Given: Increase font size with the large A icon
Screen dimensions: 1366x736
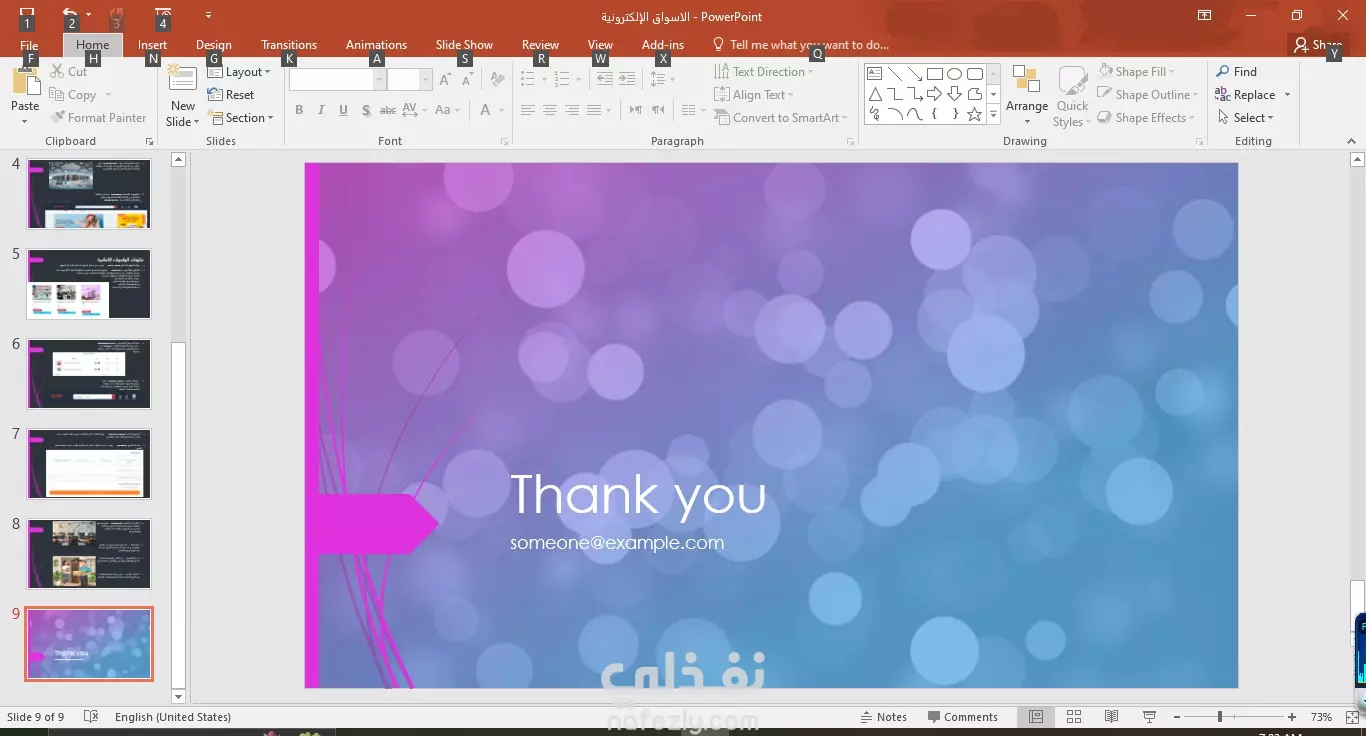Looking at the screenshot, I should 446,79.
